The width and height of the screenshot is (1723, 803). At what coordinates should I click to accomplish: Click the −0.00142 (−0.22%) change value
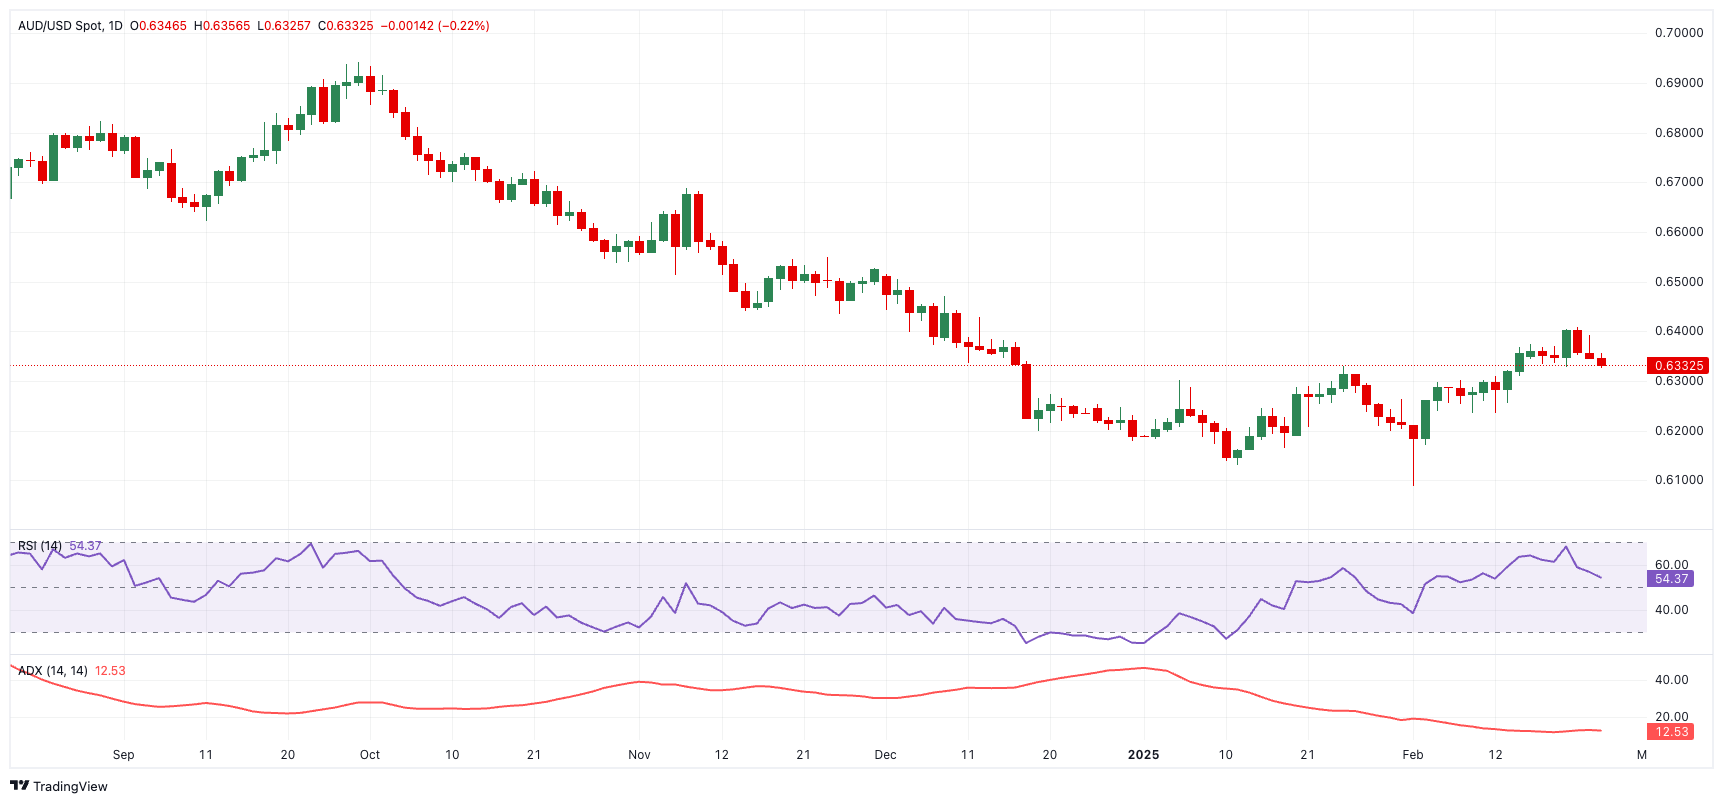tap(435, 26)
